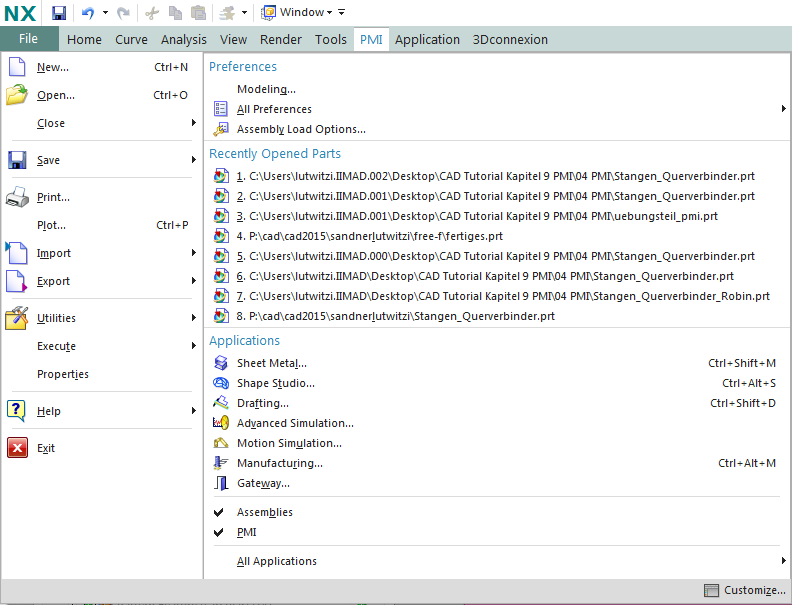Click the Shape Studio application icon

221,383
